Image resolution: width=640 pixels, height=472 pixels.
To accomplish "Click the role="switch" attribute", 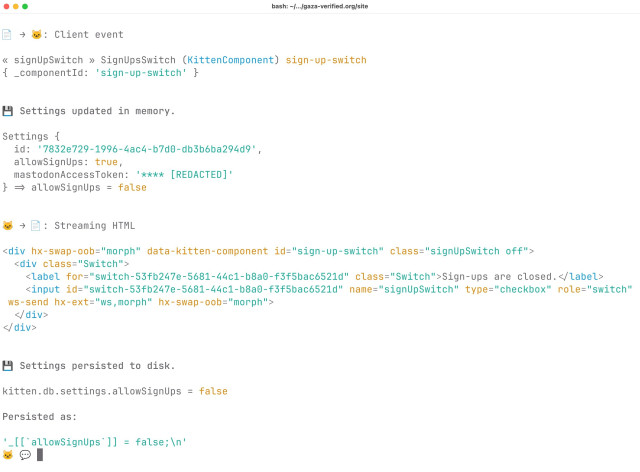I will [595, 289].
